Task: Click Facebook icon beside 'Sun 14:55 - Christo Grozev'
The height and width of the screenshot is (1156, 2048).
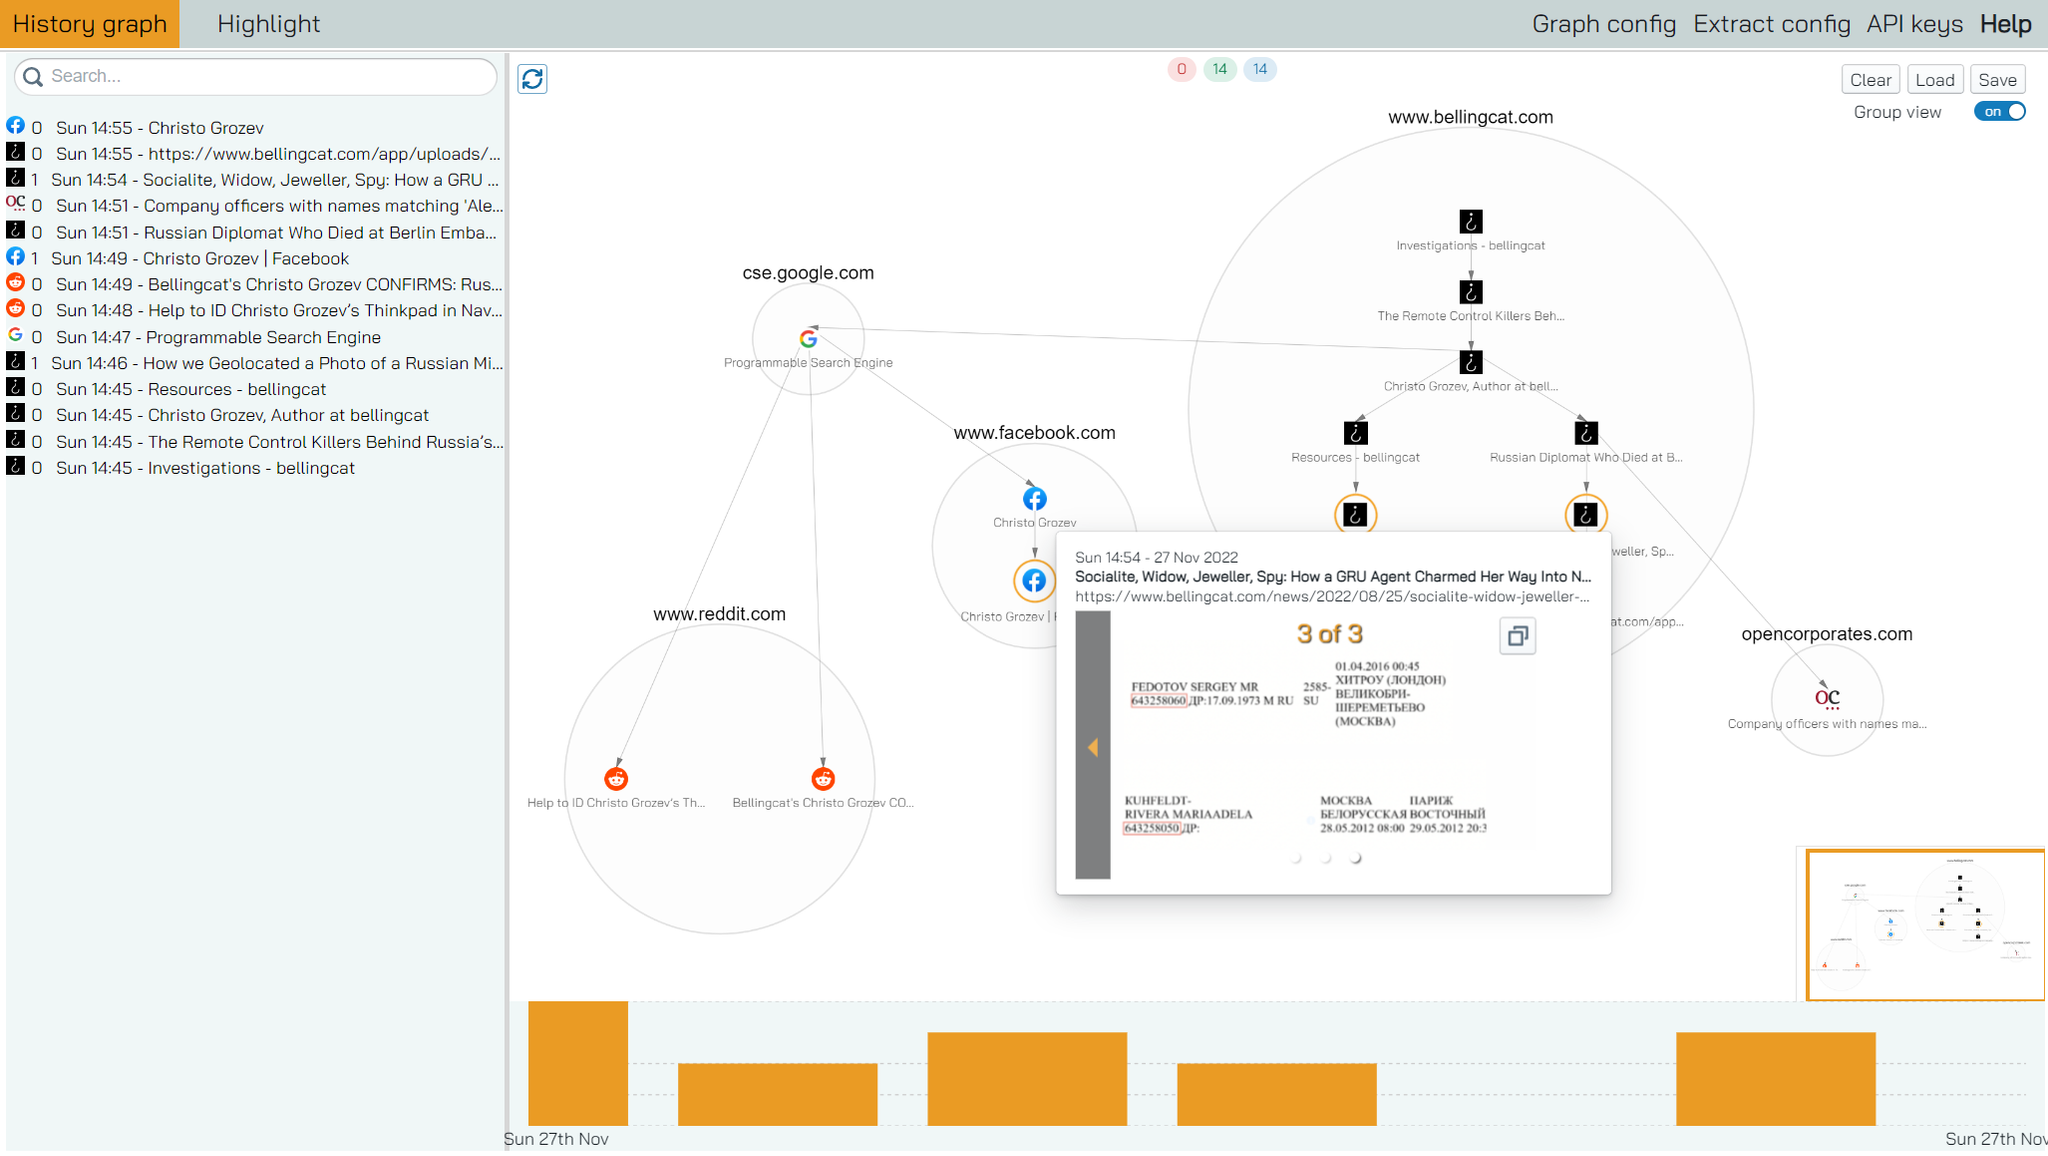Action: 15,125
